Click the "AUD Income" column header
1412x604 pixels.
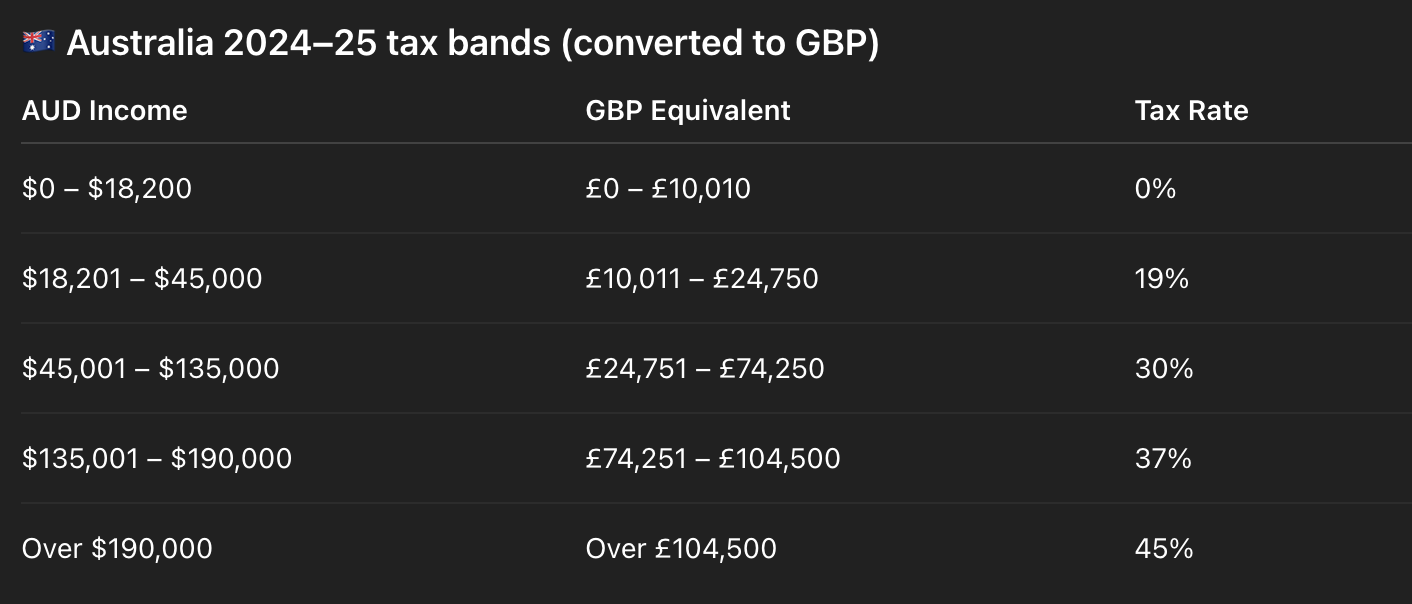(x=104, y=110)
